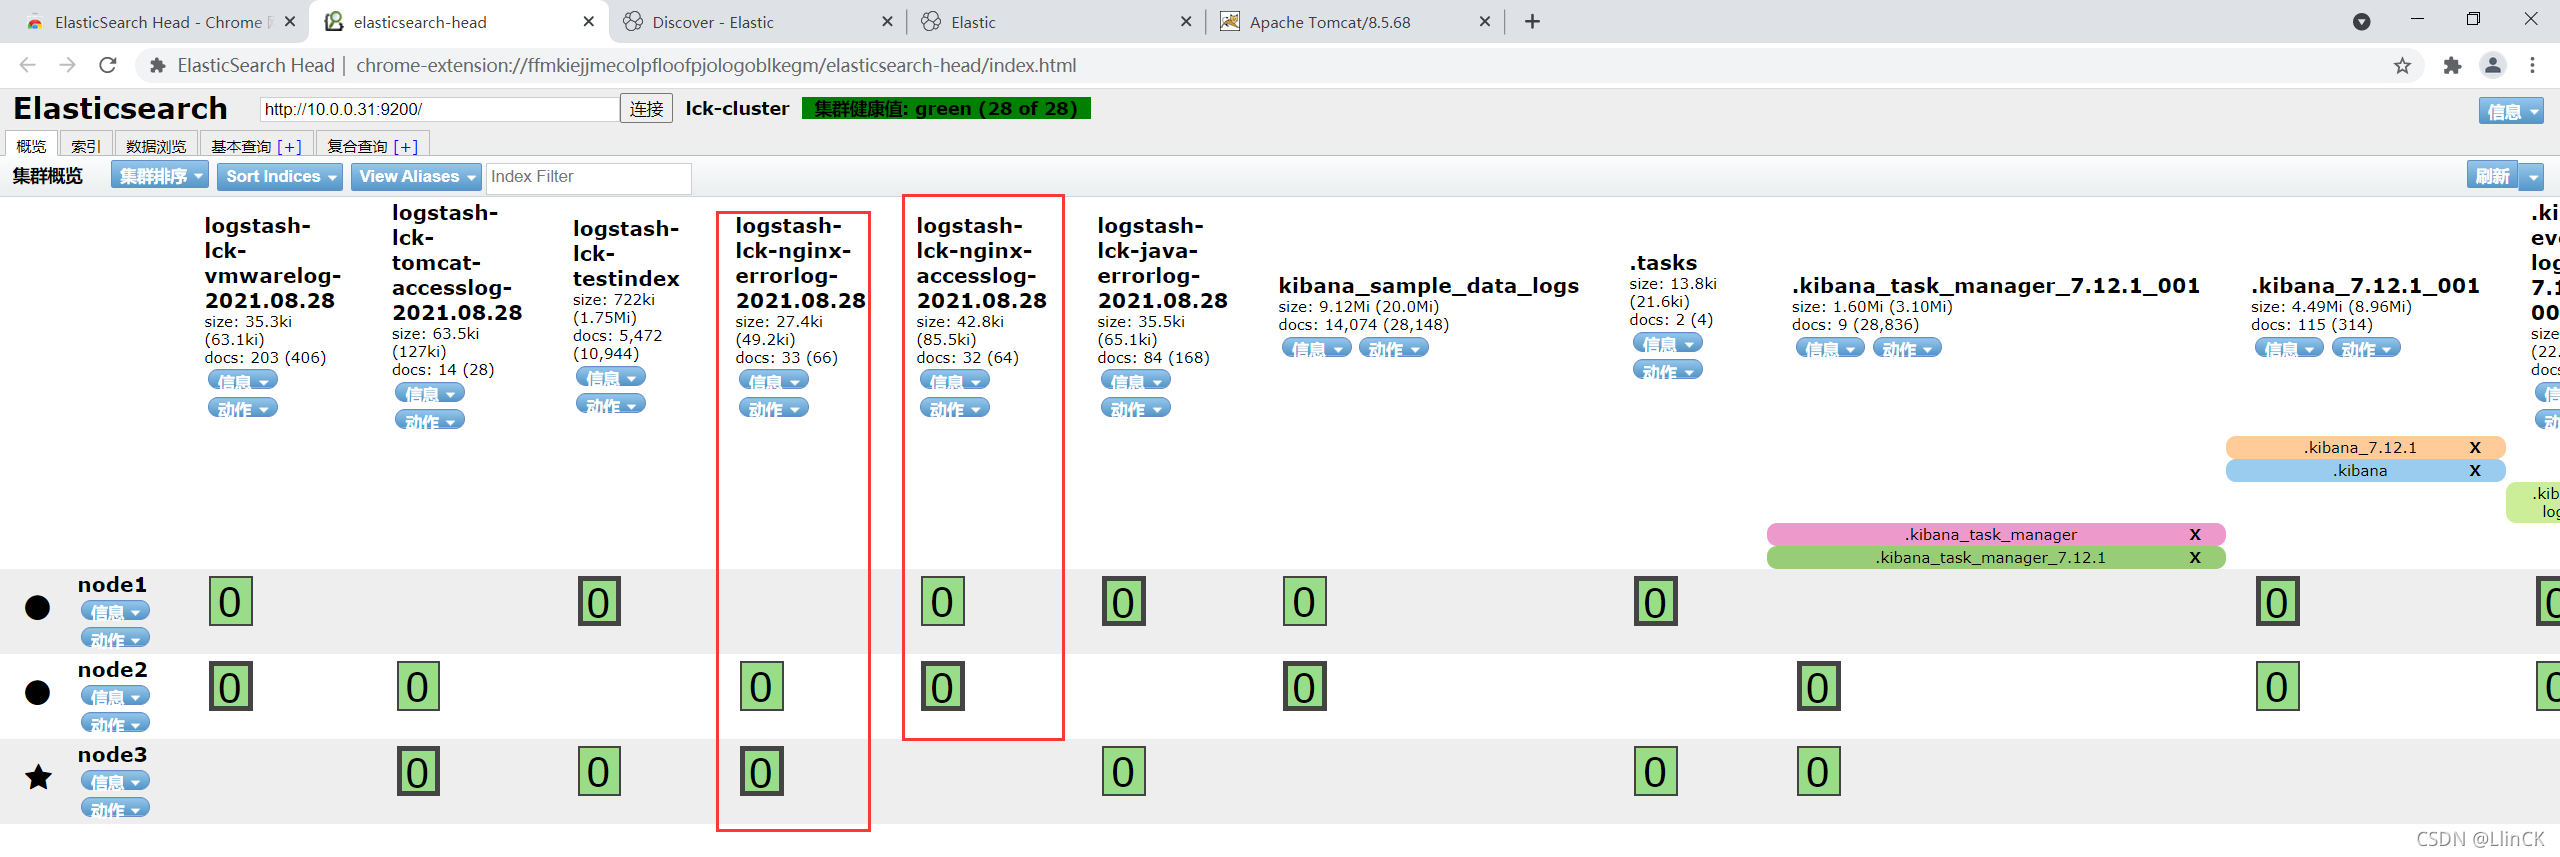Click node3 shard 0 of .tasks index

tap(1655, 771)
